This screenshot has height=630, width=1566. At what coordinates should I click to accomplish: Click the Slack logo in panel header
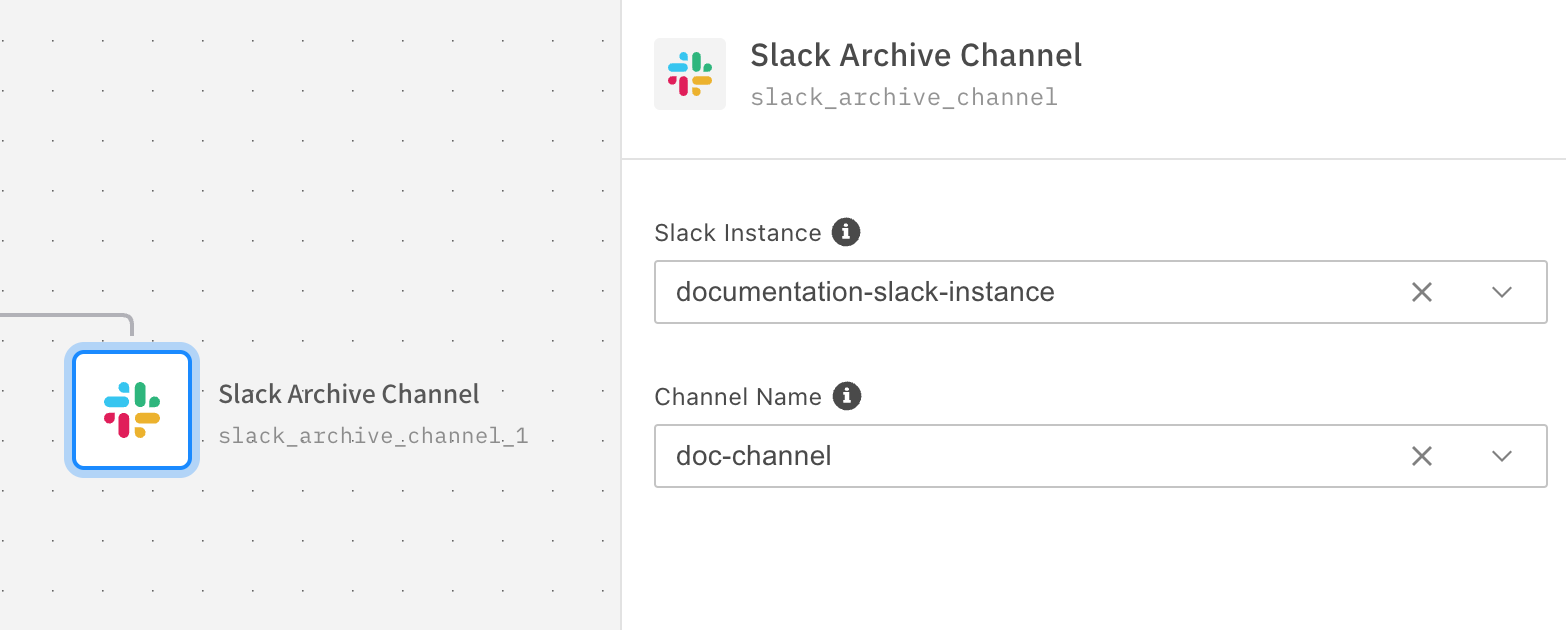690,74
